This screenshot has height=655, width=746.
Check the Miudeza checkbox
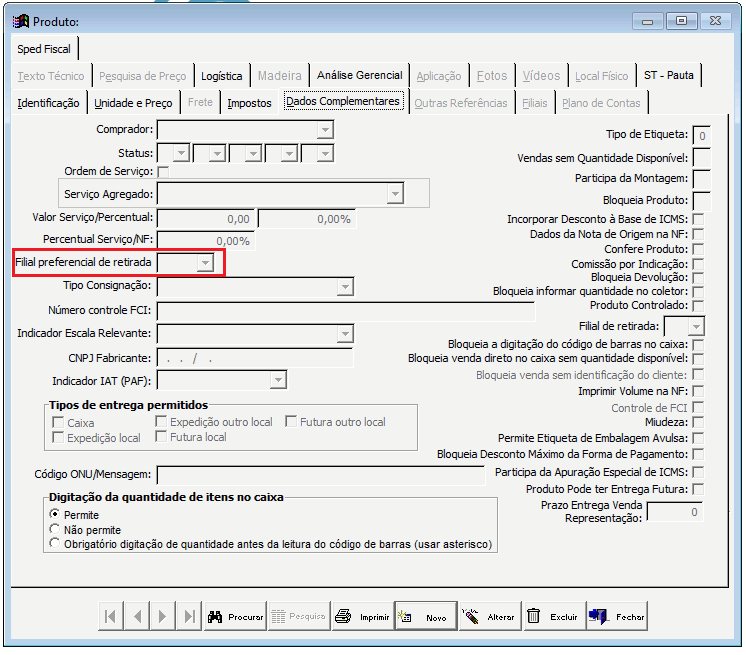tap(698, 422)
